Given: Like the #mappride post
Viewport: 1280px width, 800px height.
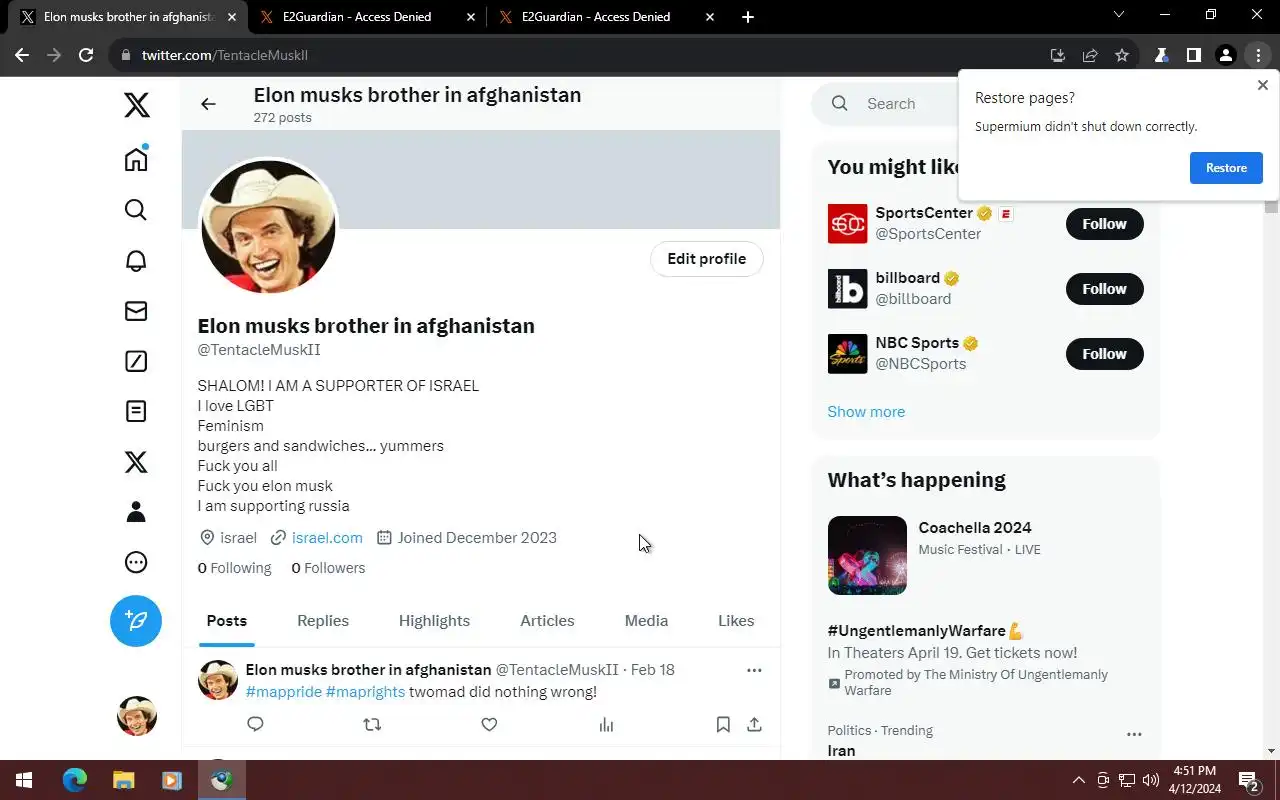Looking at the screenshot, I should 489,724.
